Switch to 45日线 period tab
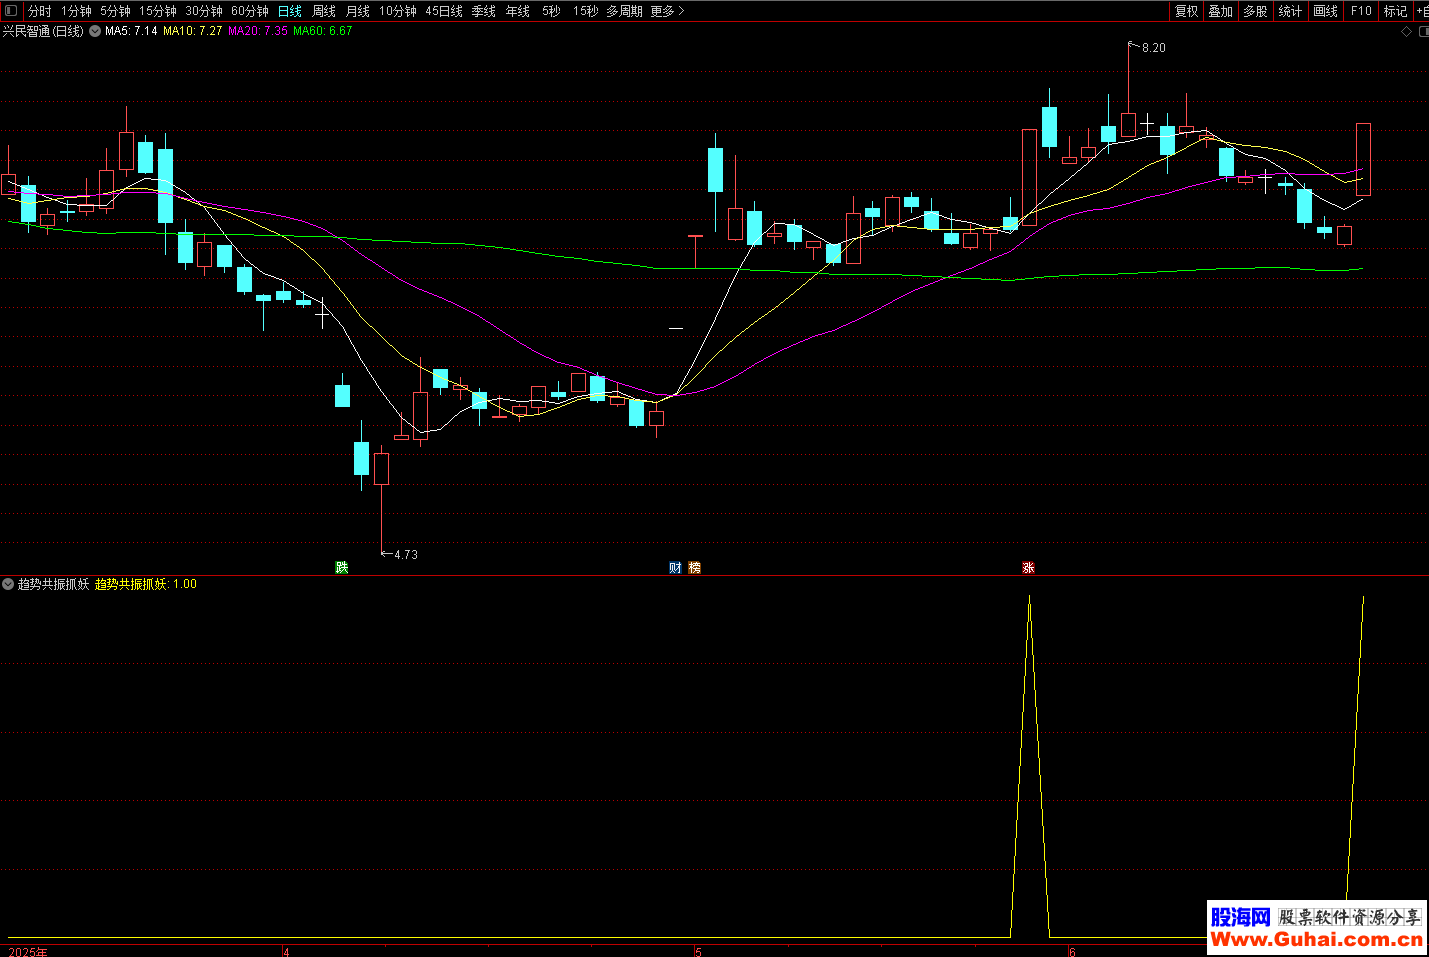1429x957 pixels. tap(444, 11)
